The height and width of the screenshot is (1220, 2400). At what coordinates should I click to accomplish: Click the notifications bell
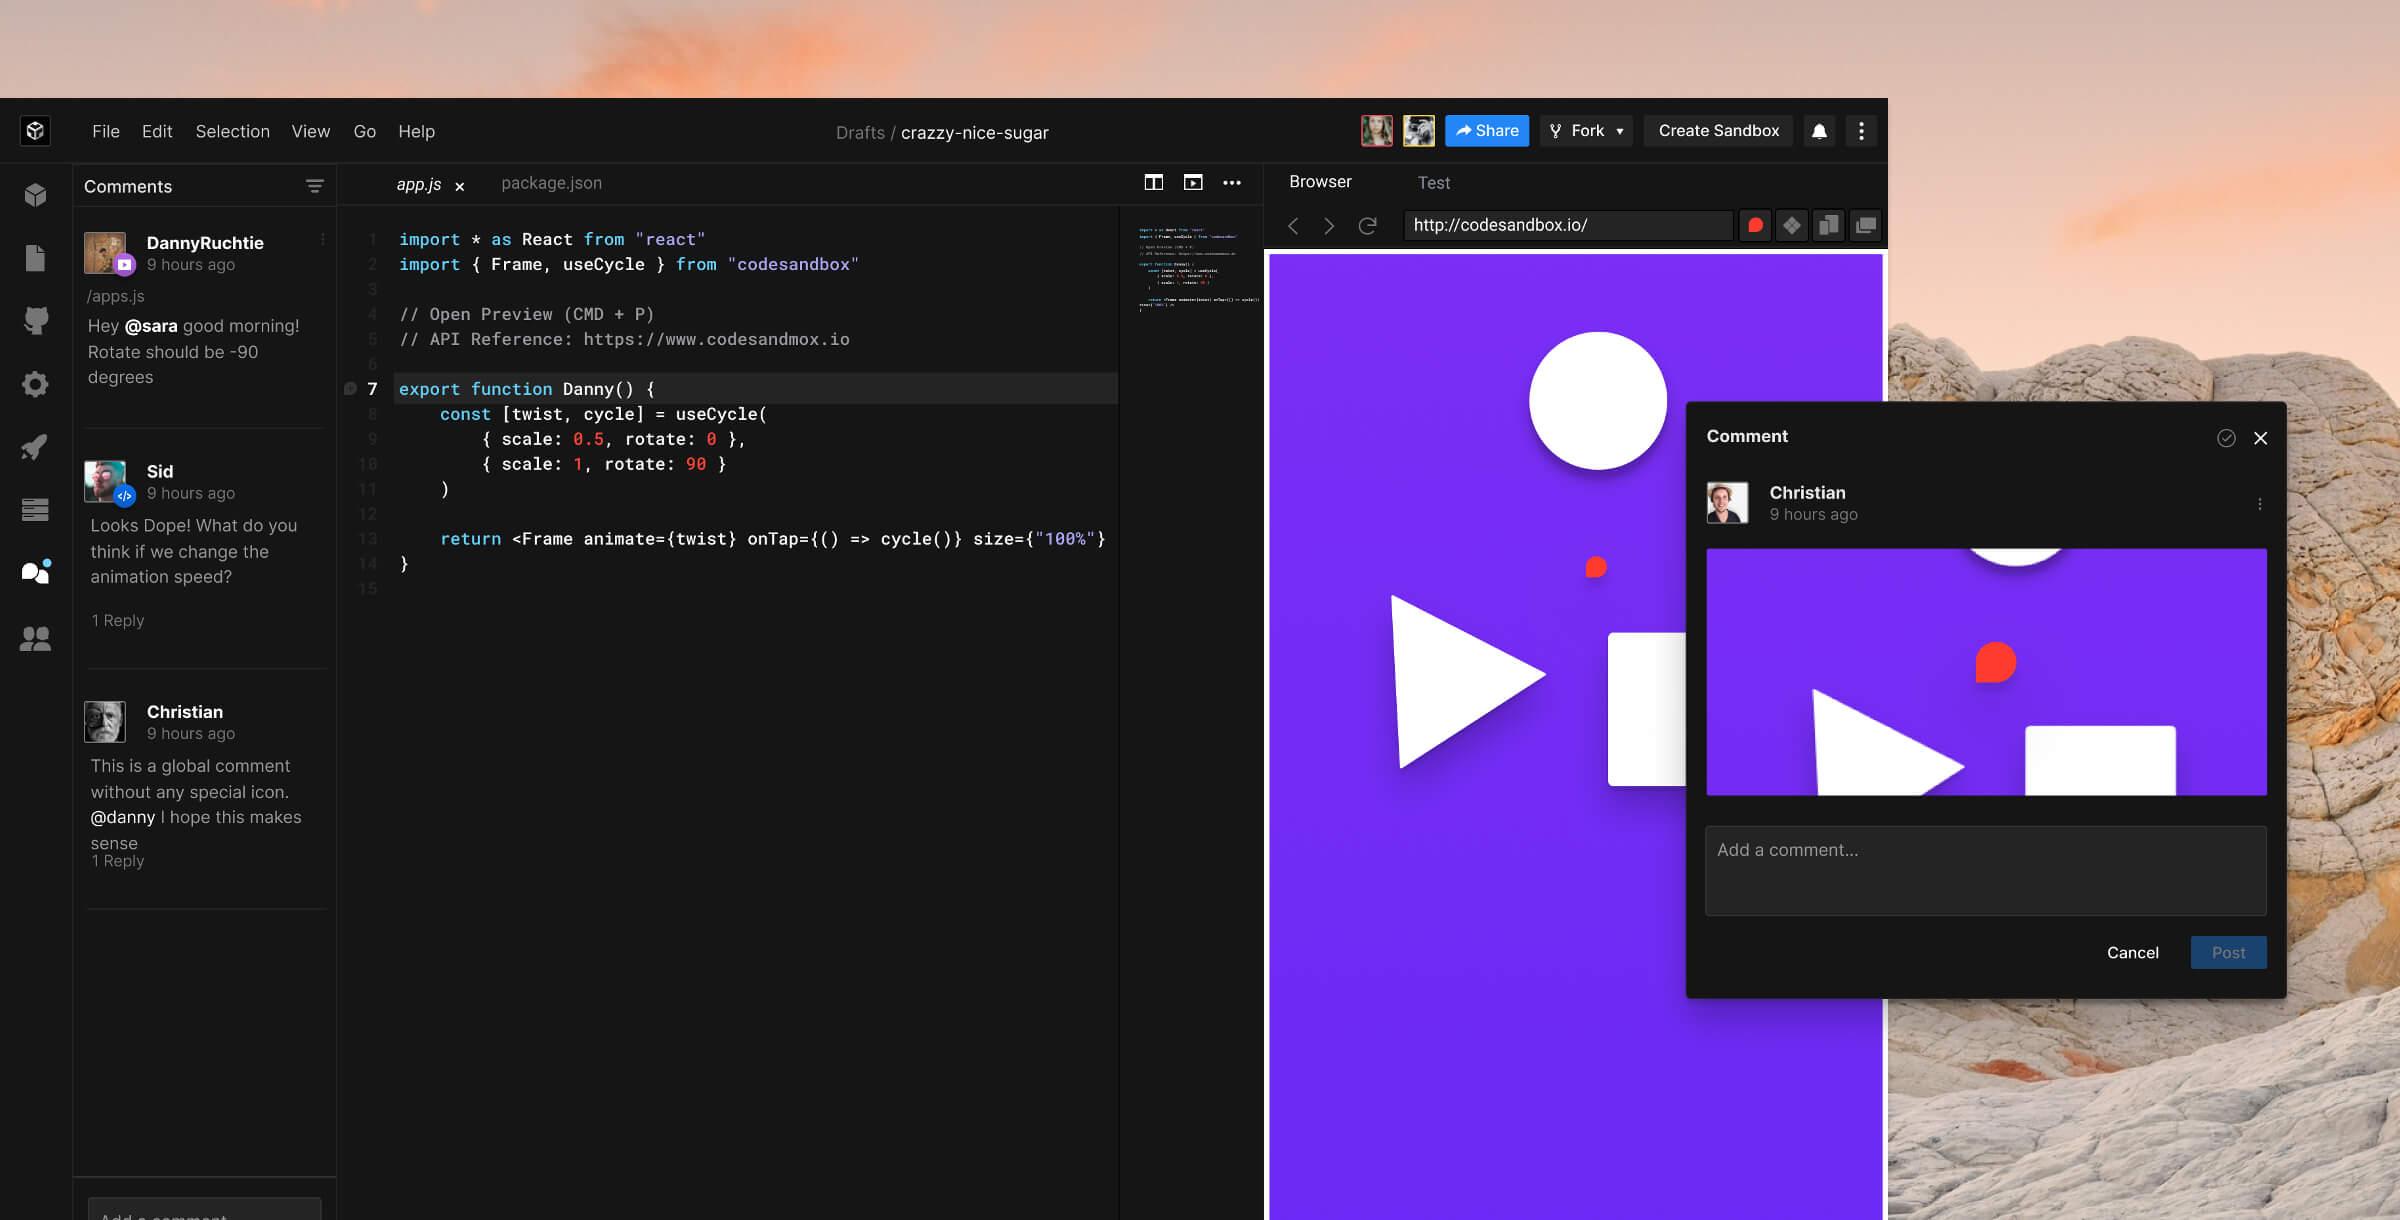pyautogui.click(x=1819, y=130)
